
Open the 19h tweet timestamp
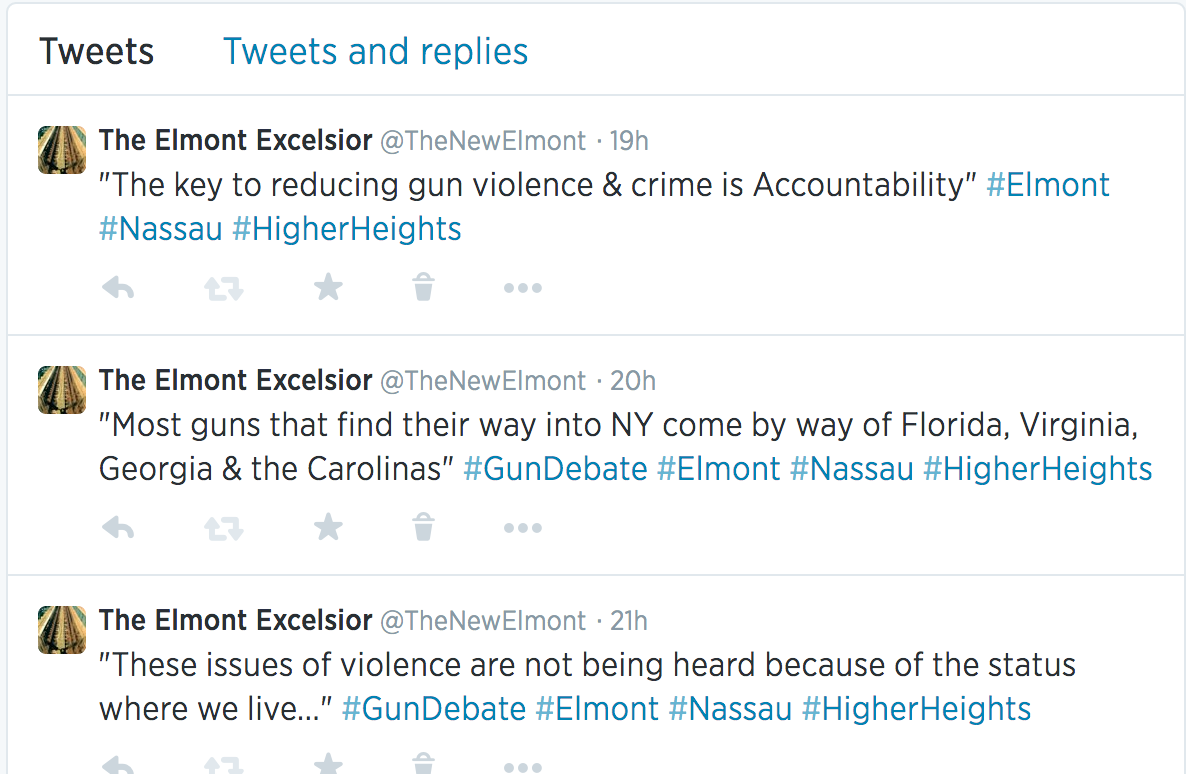coord(629,141)
